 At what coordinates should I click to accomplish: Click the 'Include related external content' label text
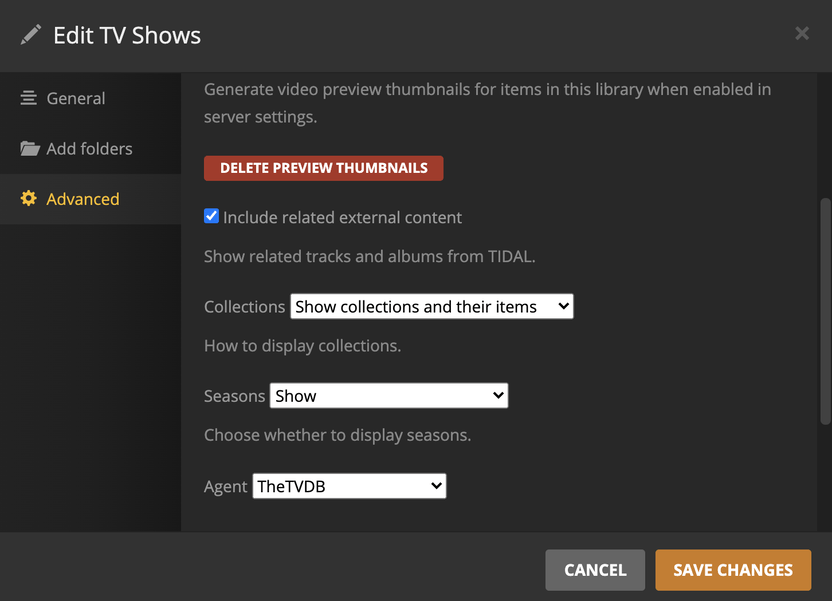[x=342, y=217]
